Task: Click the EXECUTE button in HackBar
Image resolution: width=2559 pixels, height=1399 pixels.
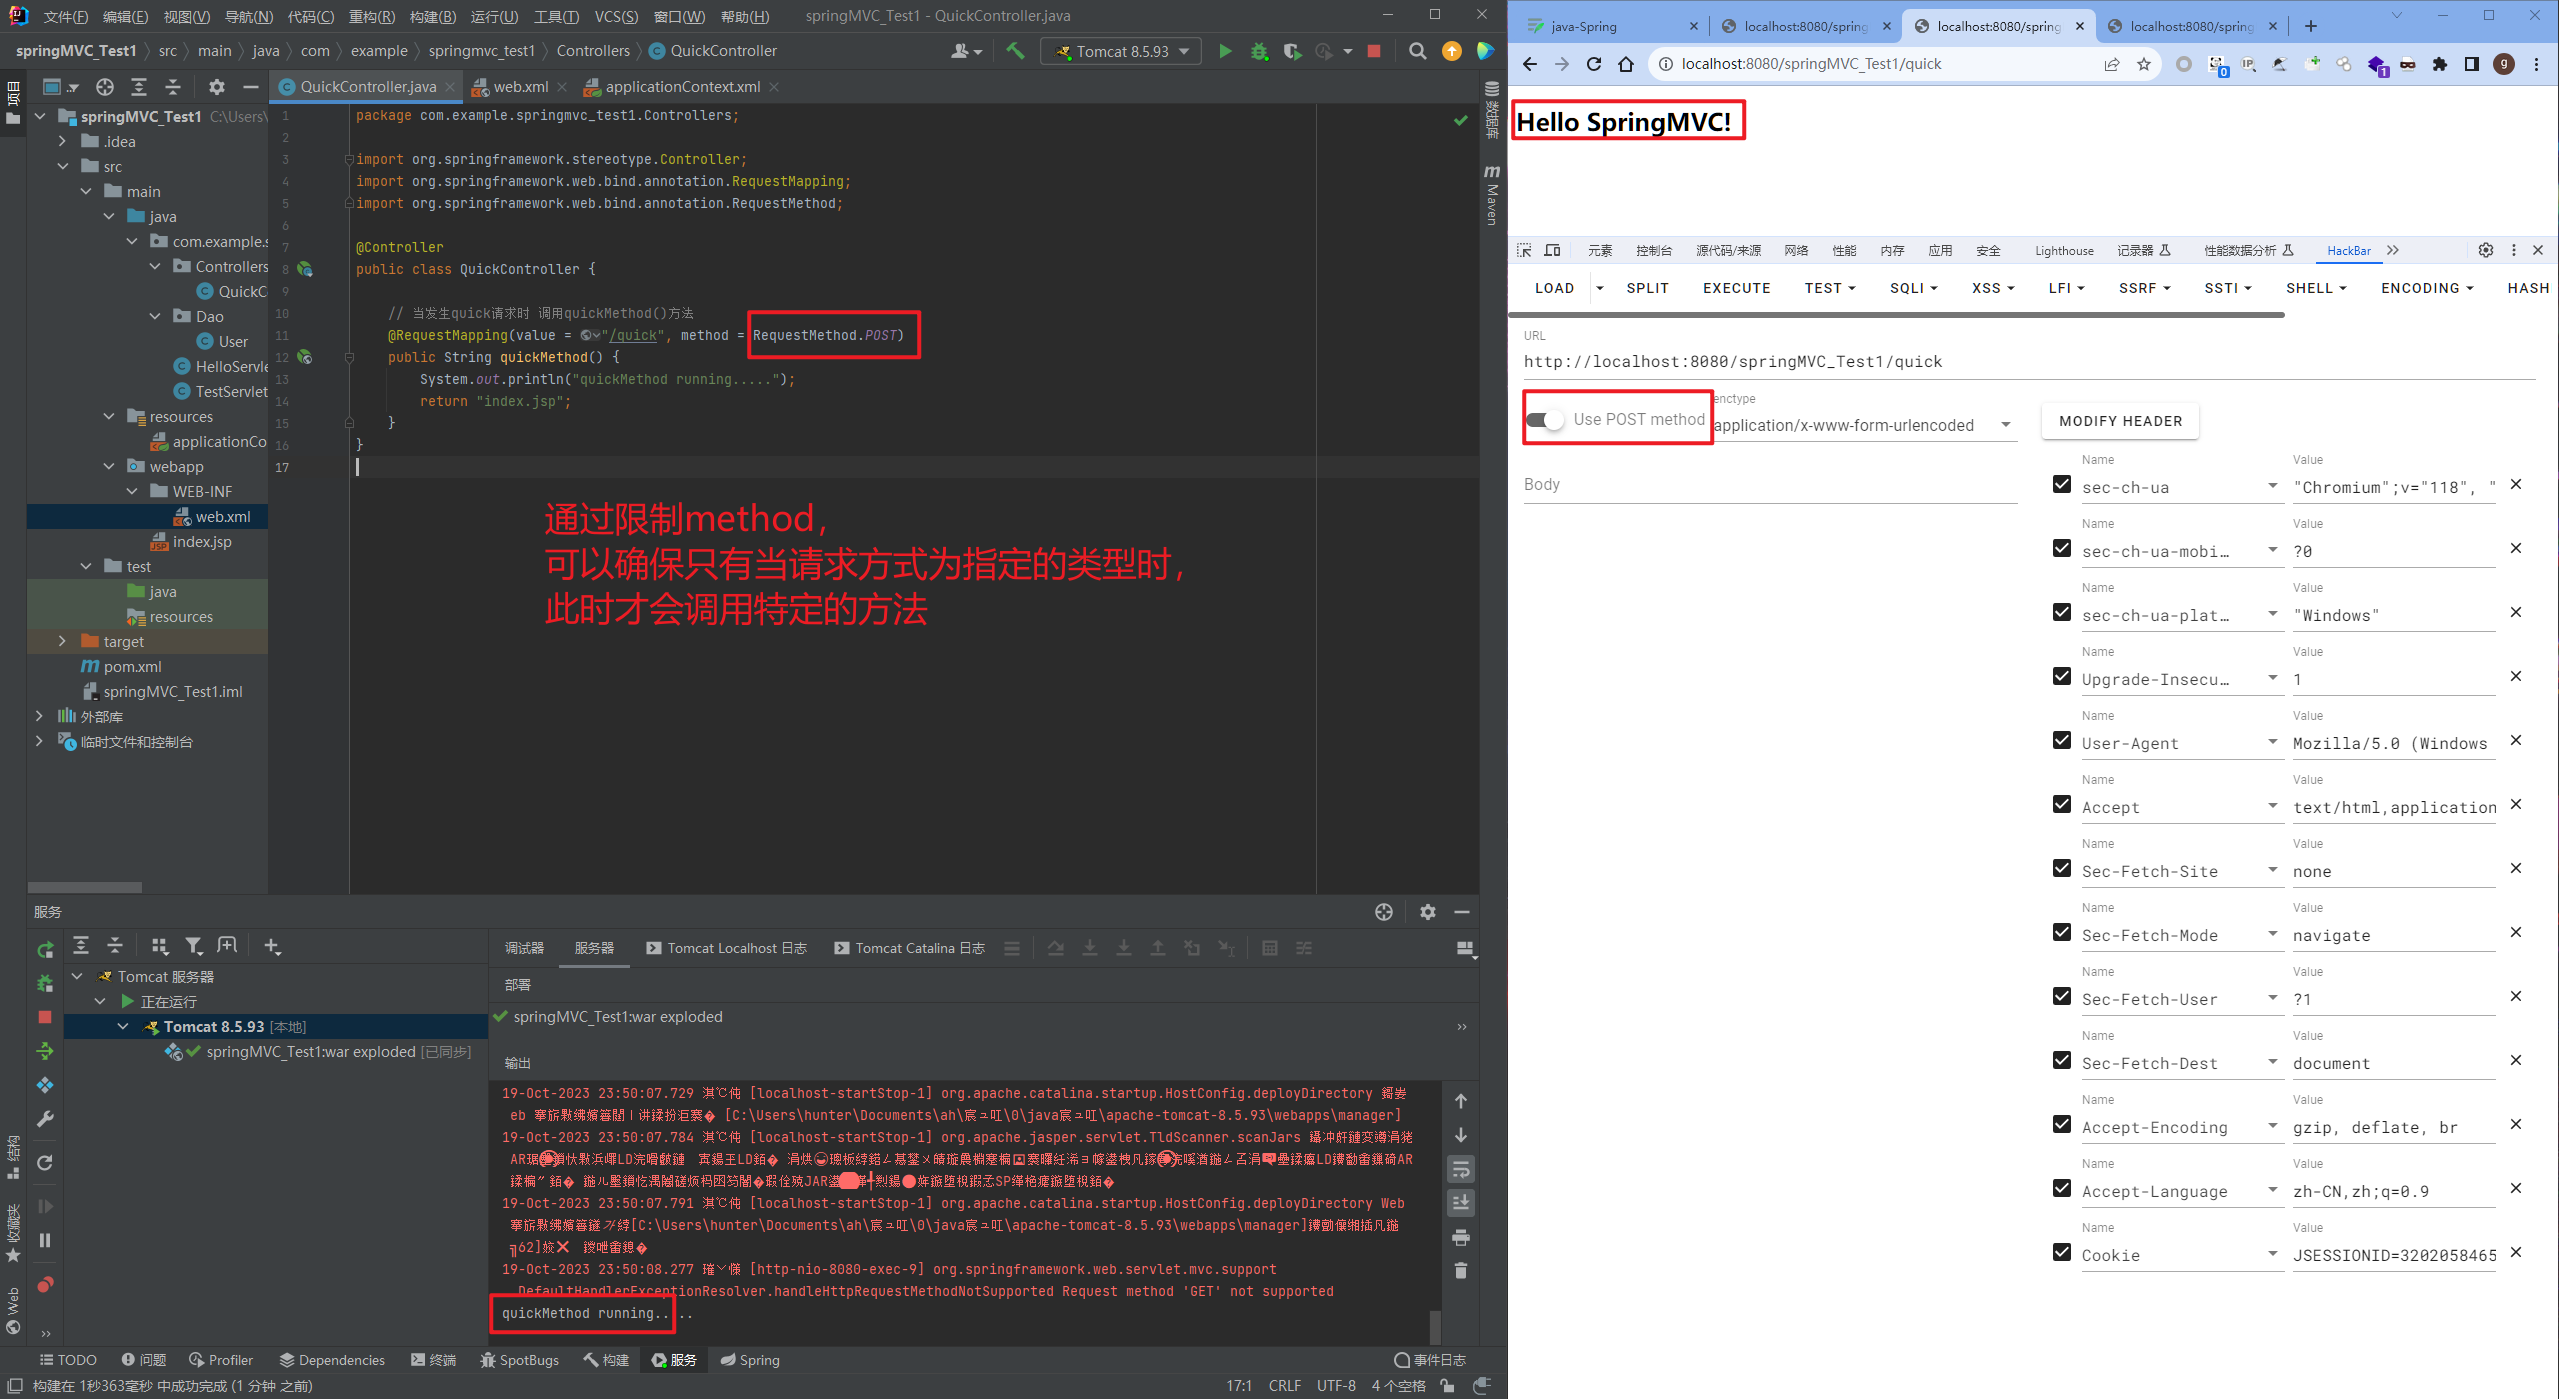Action: pyautogui.click(x=1736, y=288)
